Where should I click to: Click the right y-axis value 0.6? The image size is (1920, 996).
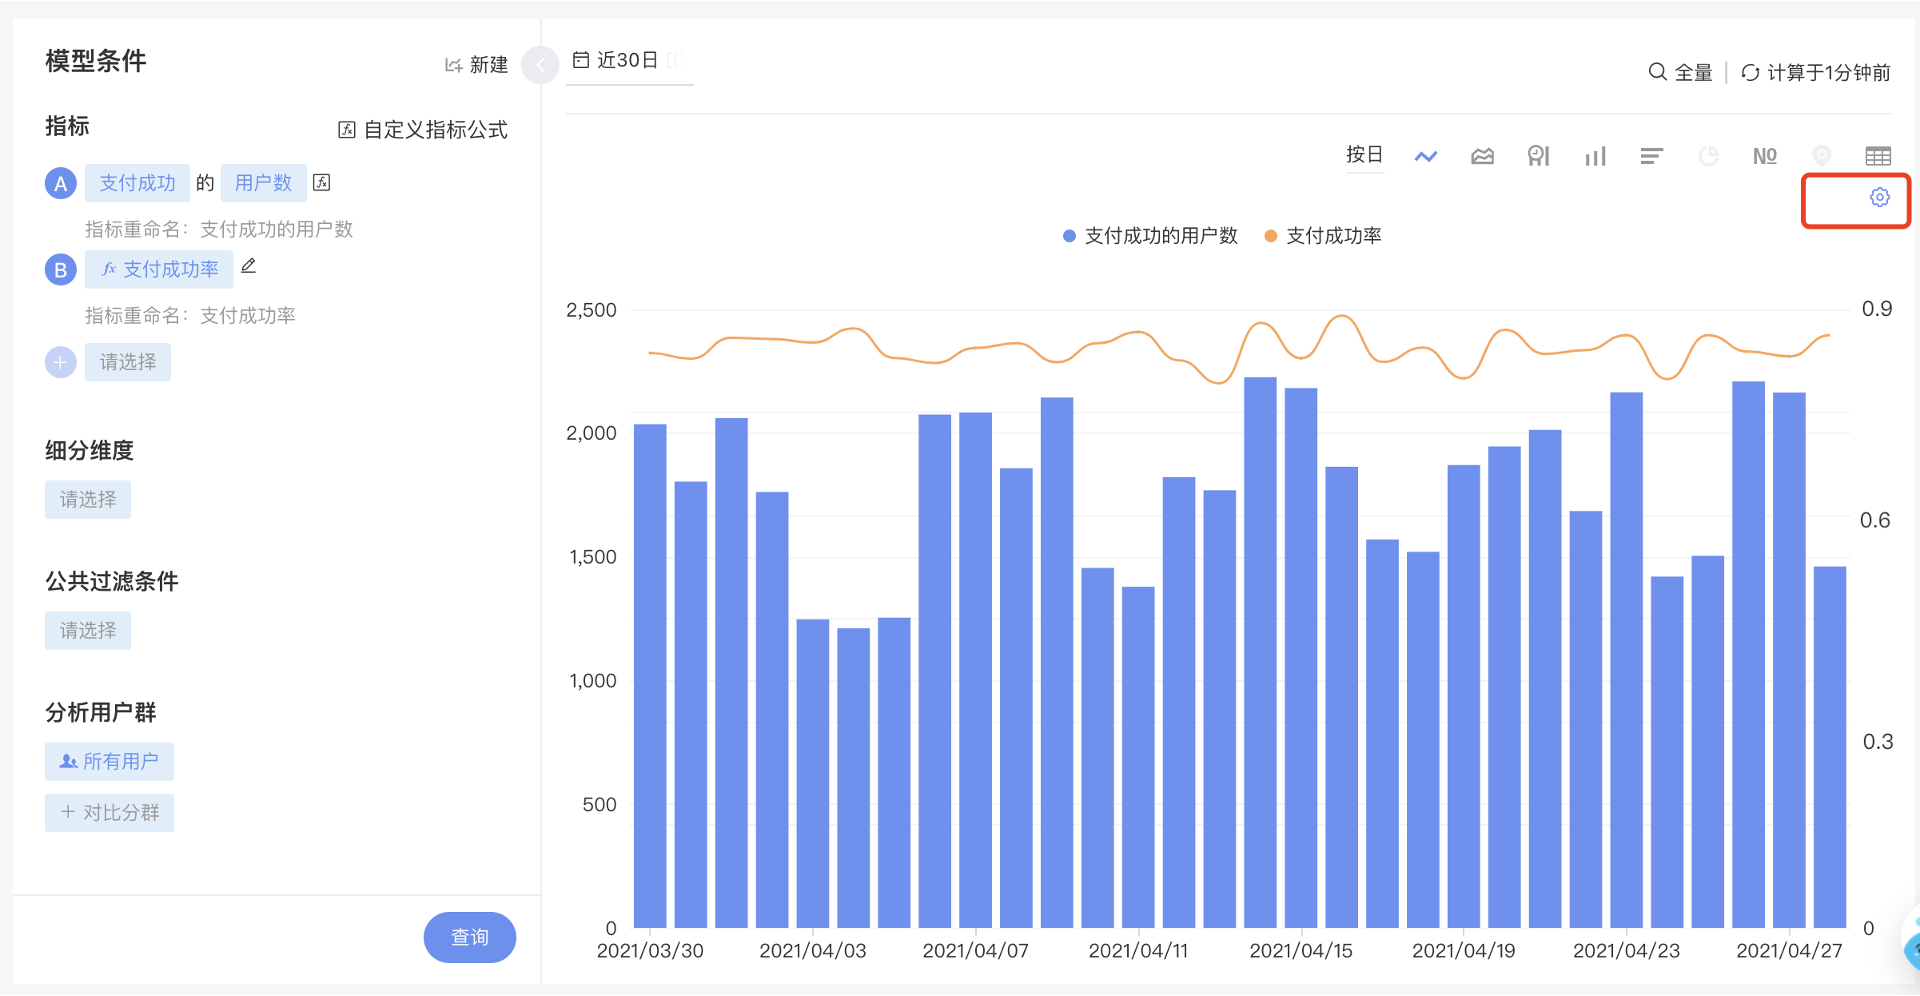click(x=1875, y=520)
